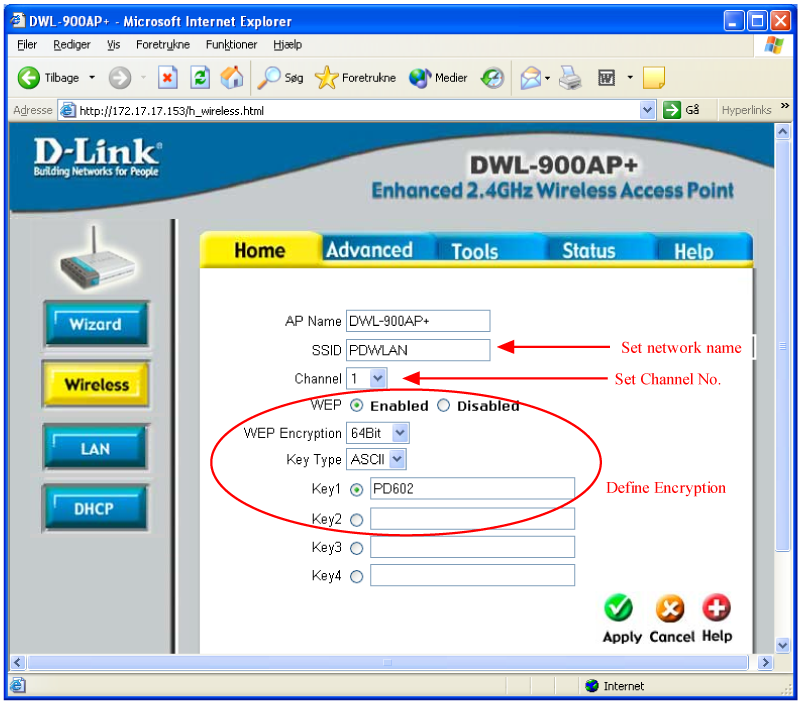The image size is (800, 703).
Task: Select the Key4 radio button
Action: (x=356, y=576)
